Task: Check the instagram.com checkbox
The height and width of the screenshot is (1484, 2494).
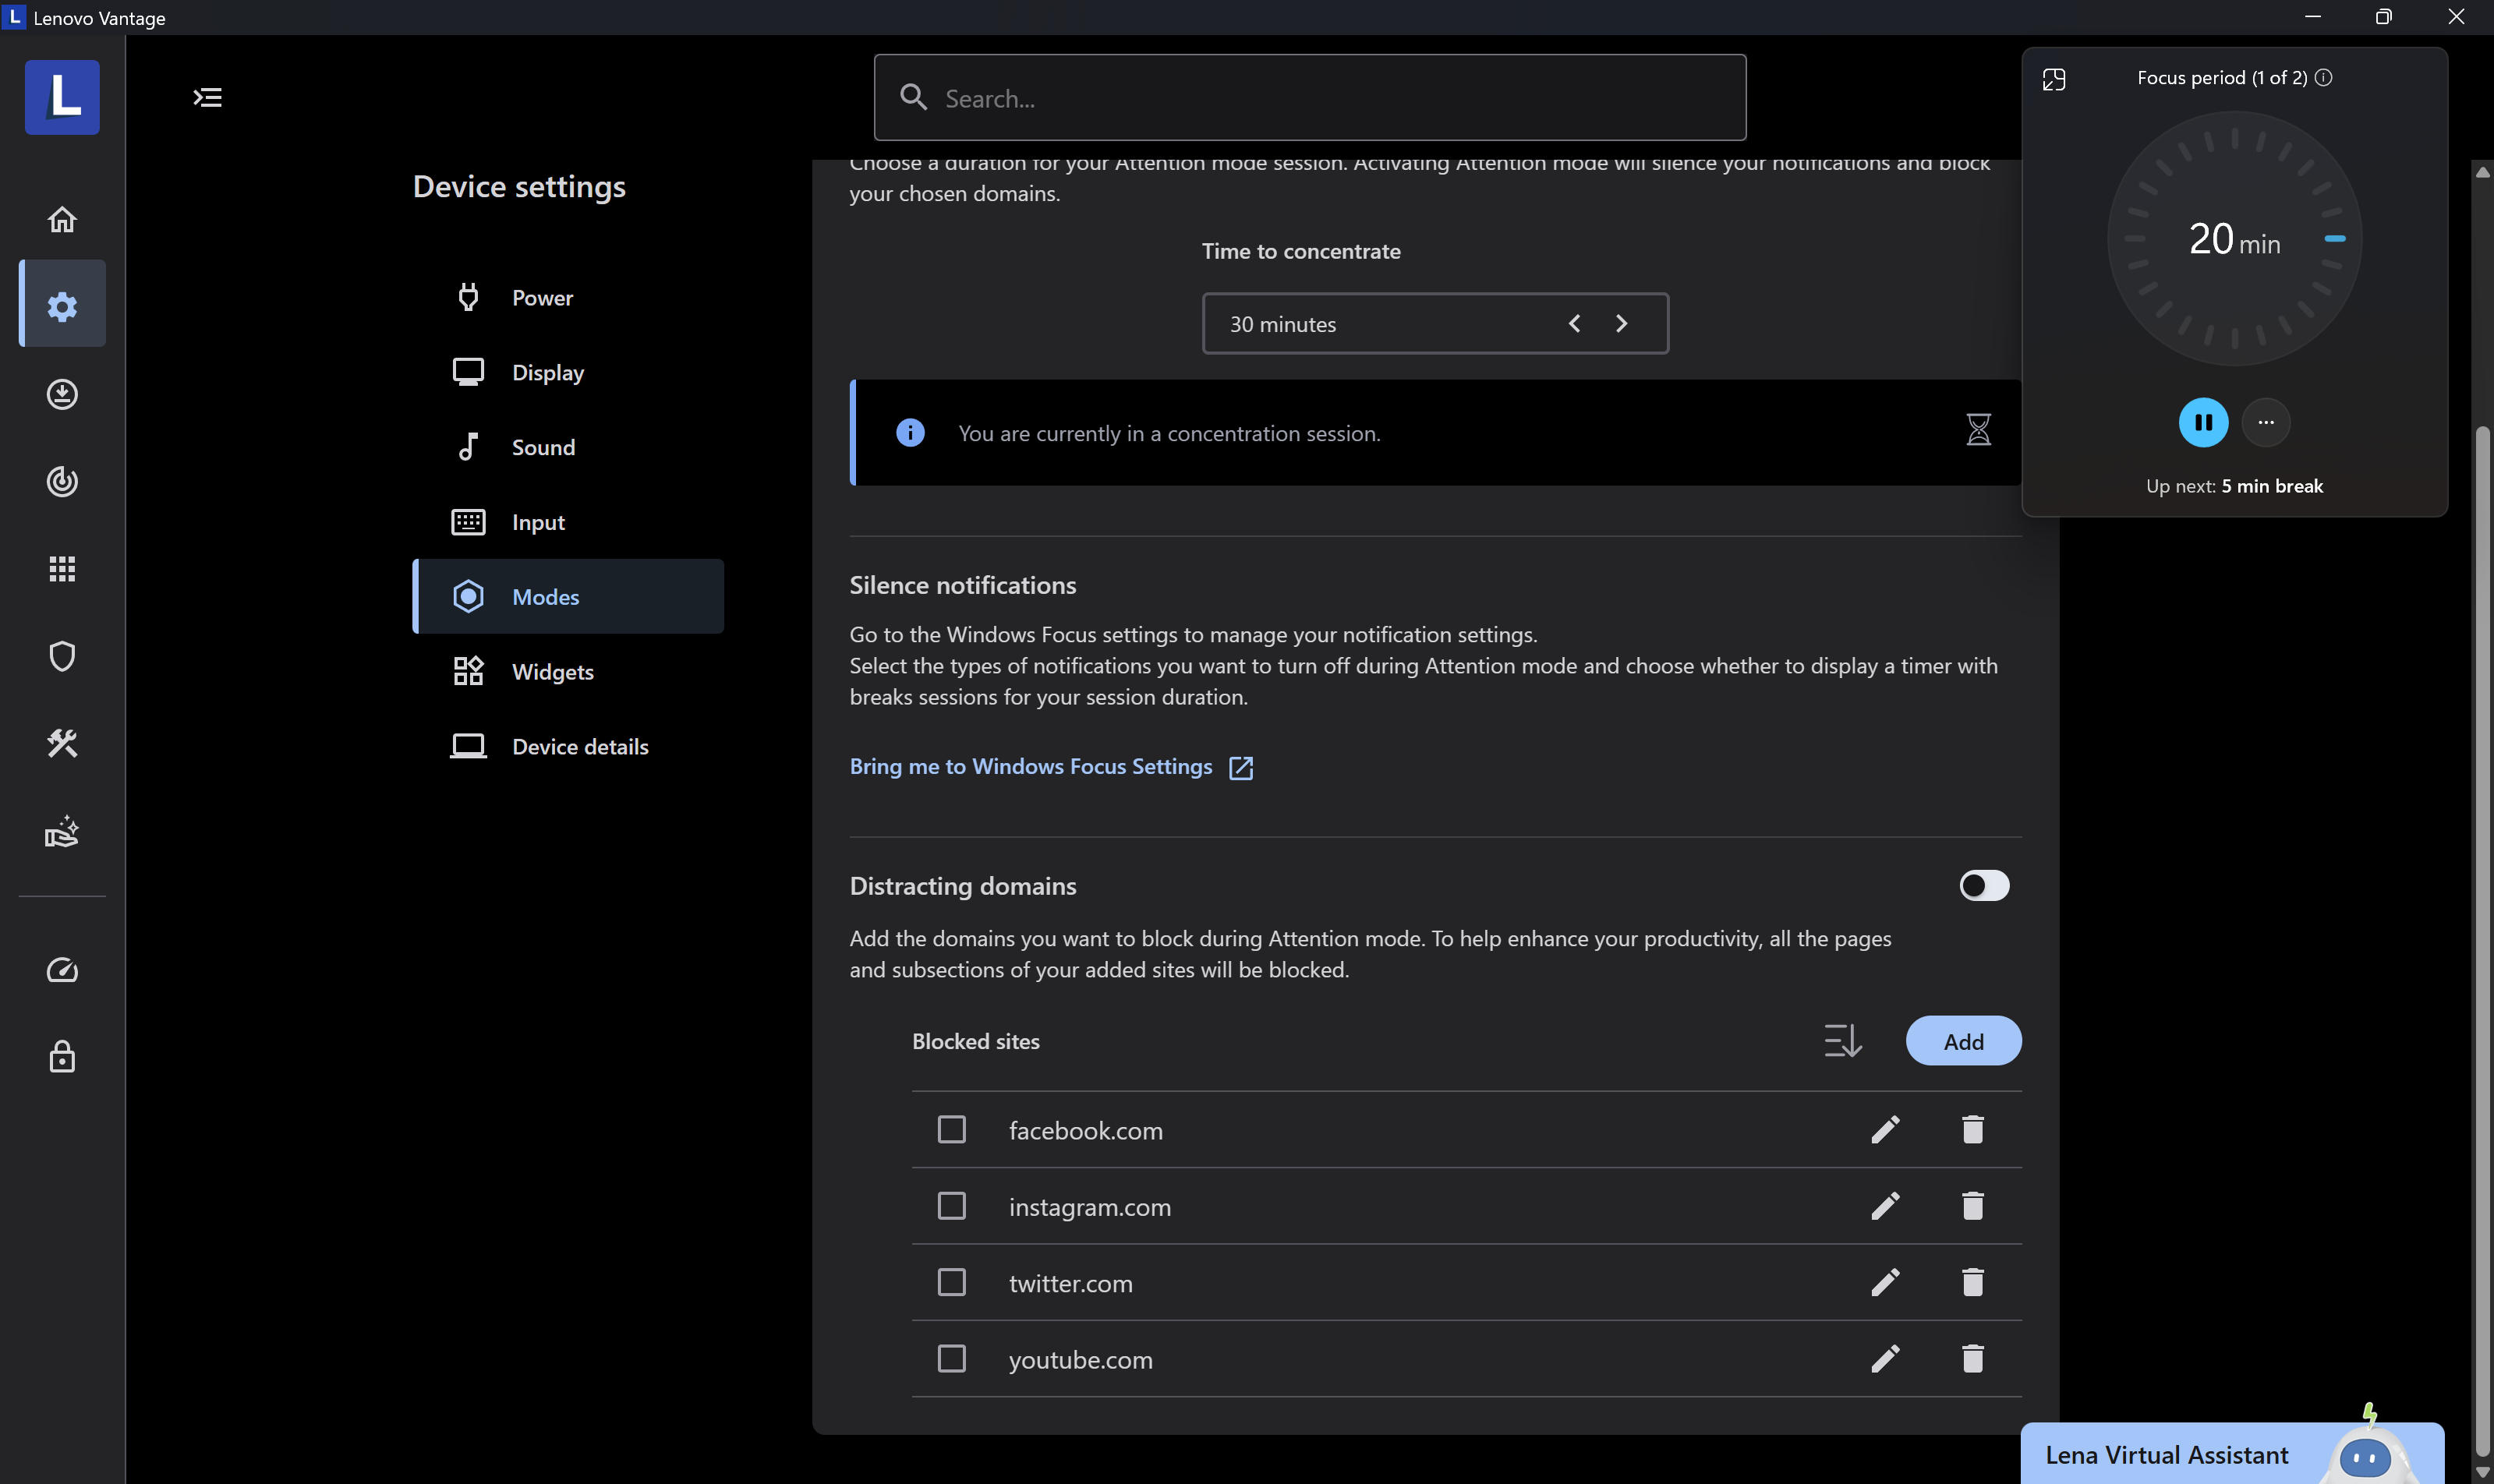Action: pyautogui.click(x=951, y=1206)
